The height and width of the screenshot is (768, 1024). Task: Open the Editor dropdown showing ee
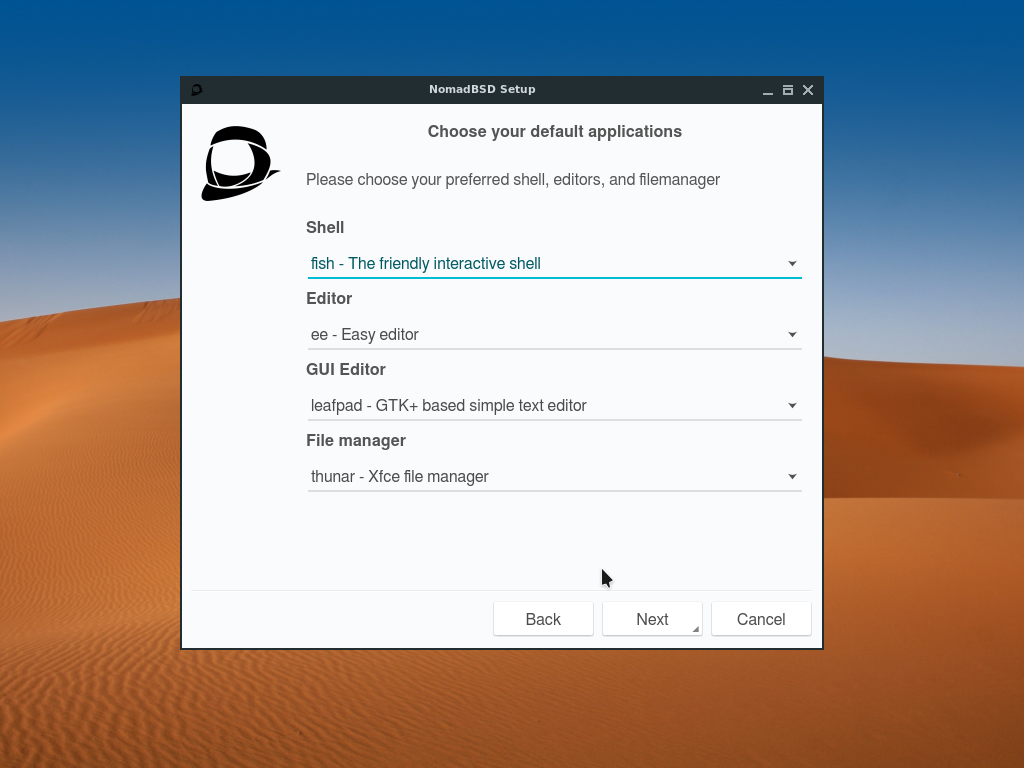click(x=554, y=334)
